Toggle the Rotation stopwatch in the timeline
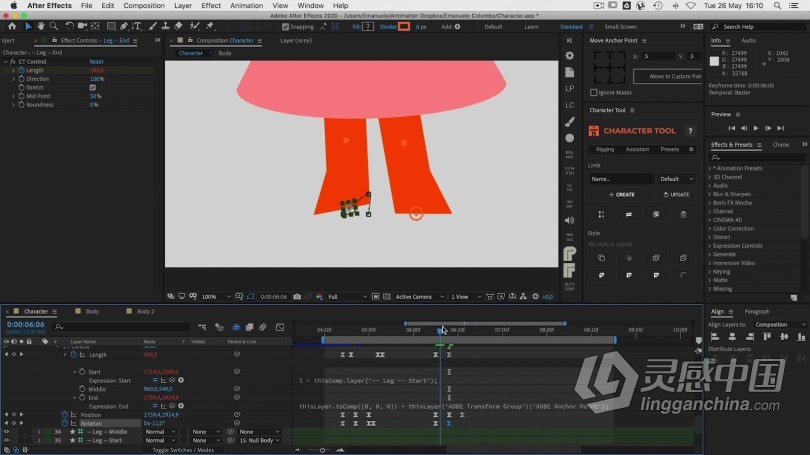 point(65,423)
